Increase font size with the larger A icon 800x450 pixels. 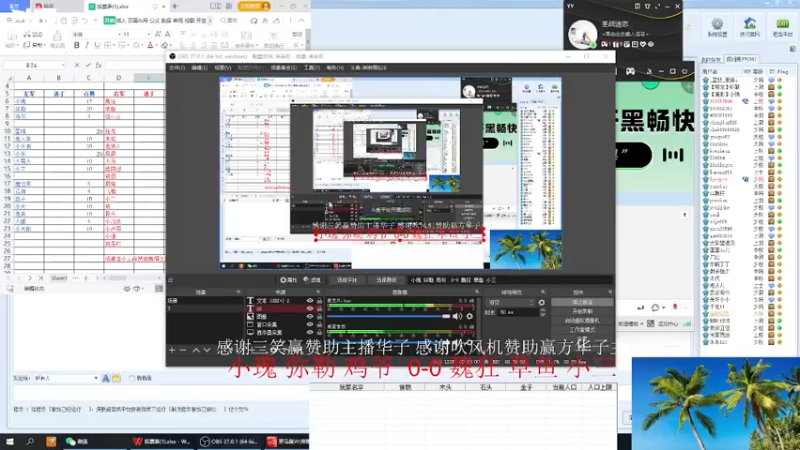click(158, 34)
